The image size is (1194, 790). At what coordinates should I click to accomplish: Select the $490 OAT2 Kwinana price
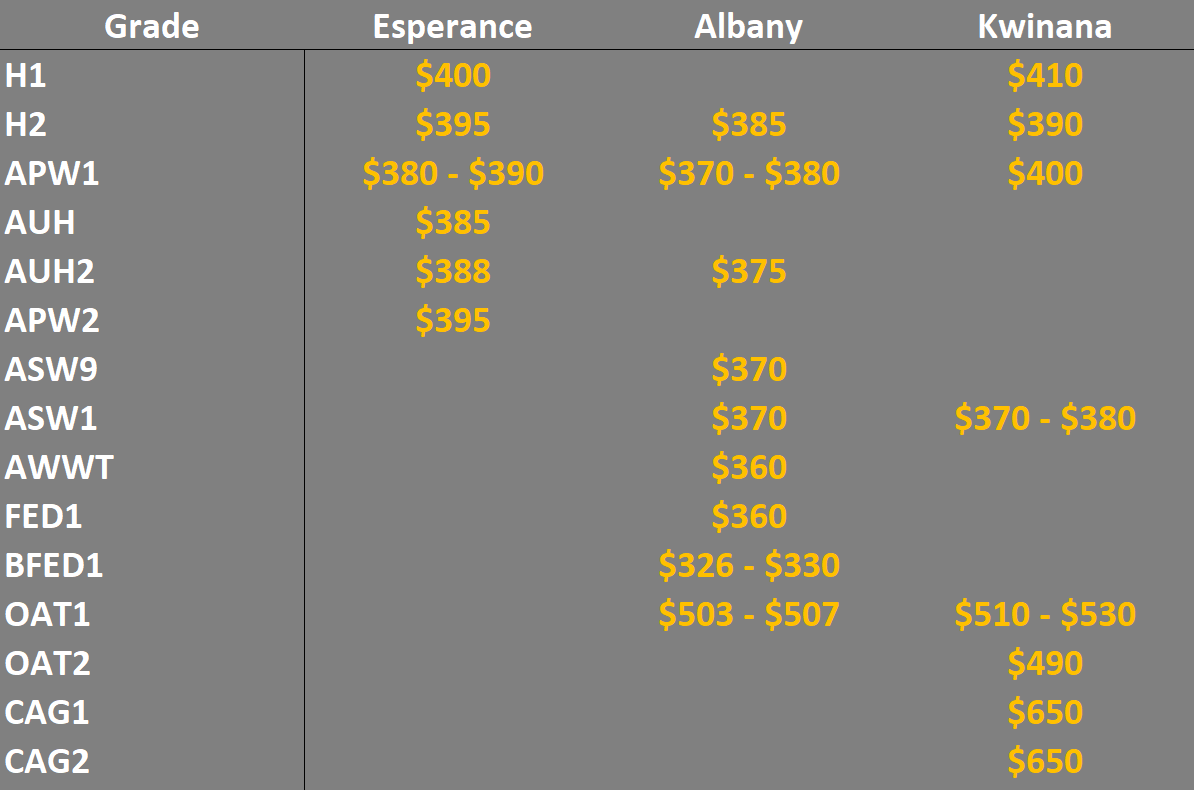[1045, 664]
